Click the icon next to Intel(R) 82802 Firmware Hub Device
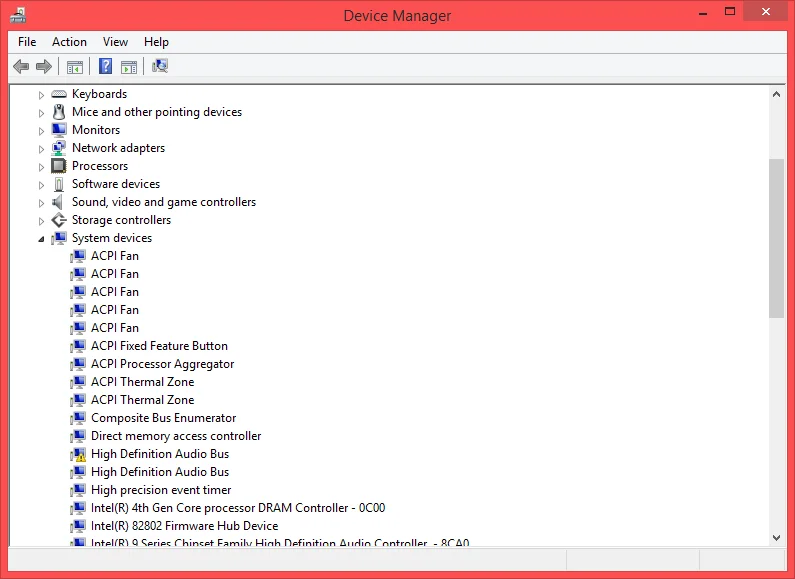This screenshot has width=795, height=579. (x=78, y=526)
